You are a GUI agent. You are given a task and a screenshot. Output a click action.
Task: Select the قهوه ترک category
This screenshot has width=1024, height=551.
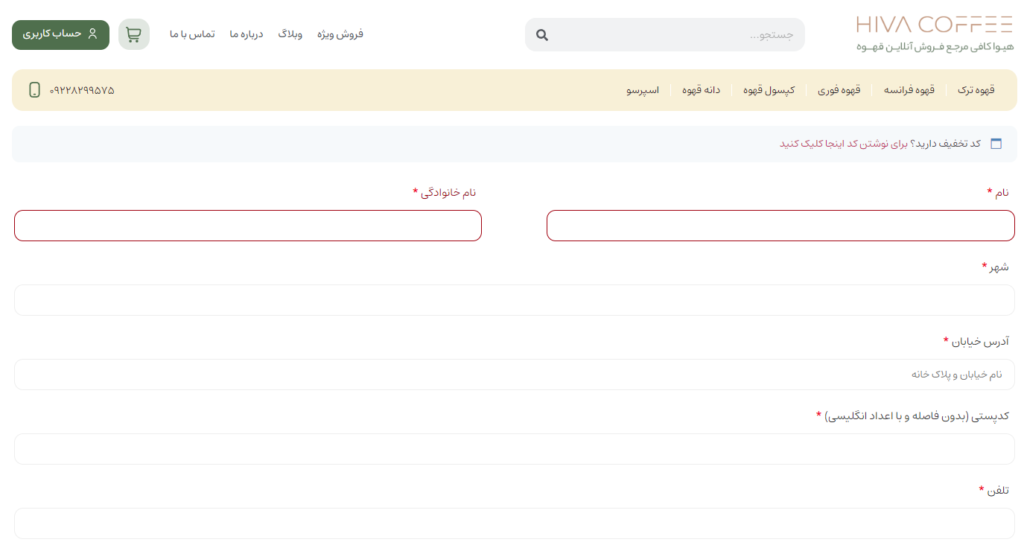point(976,90)
